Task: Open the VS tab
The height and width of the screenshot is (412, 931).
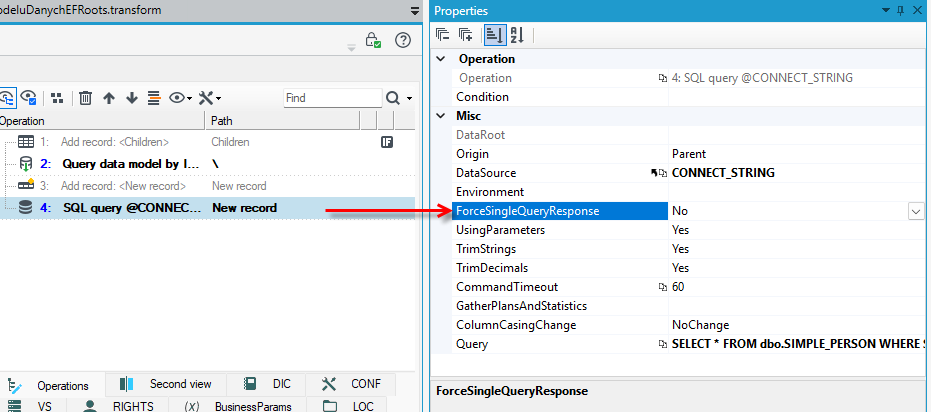Action: pos(33,406)
